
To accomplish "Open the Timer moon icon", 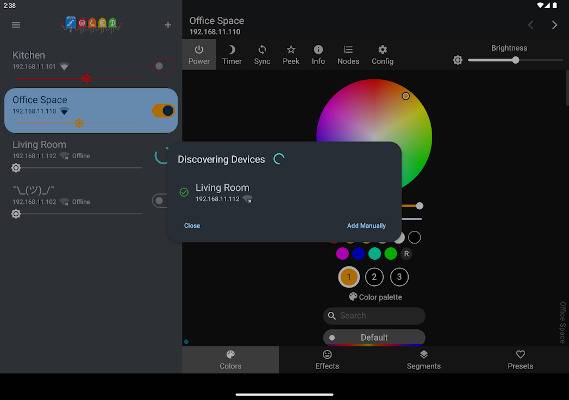I will (x=232, y=49).
